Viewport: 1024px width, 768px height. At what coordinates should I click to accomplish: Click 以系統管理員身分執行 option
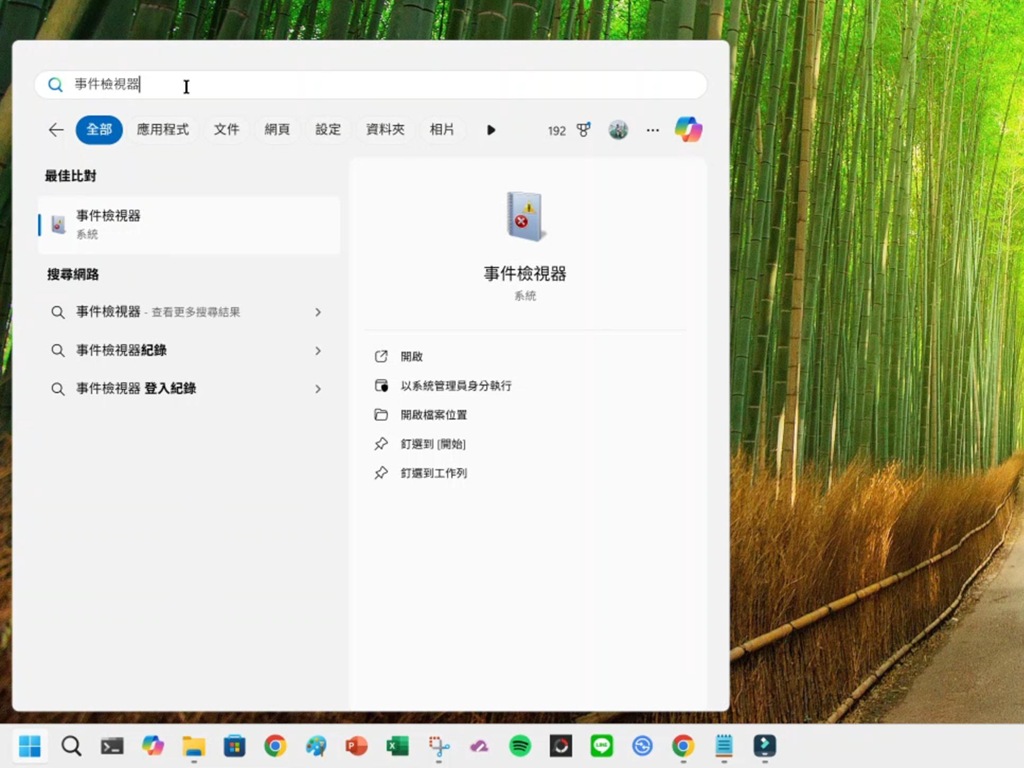click(456, 386)
